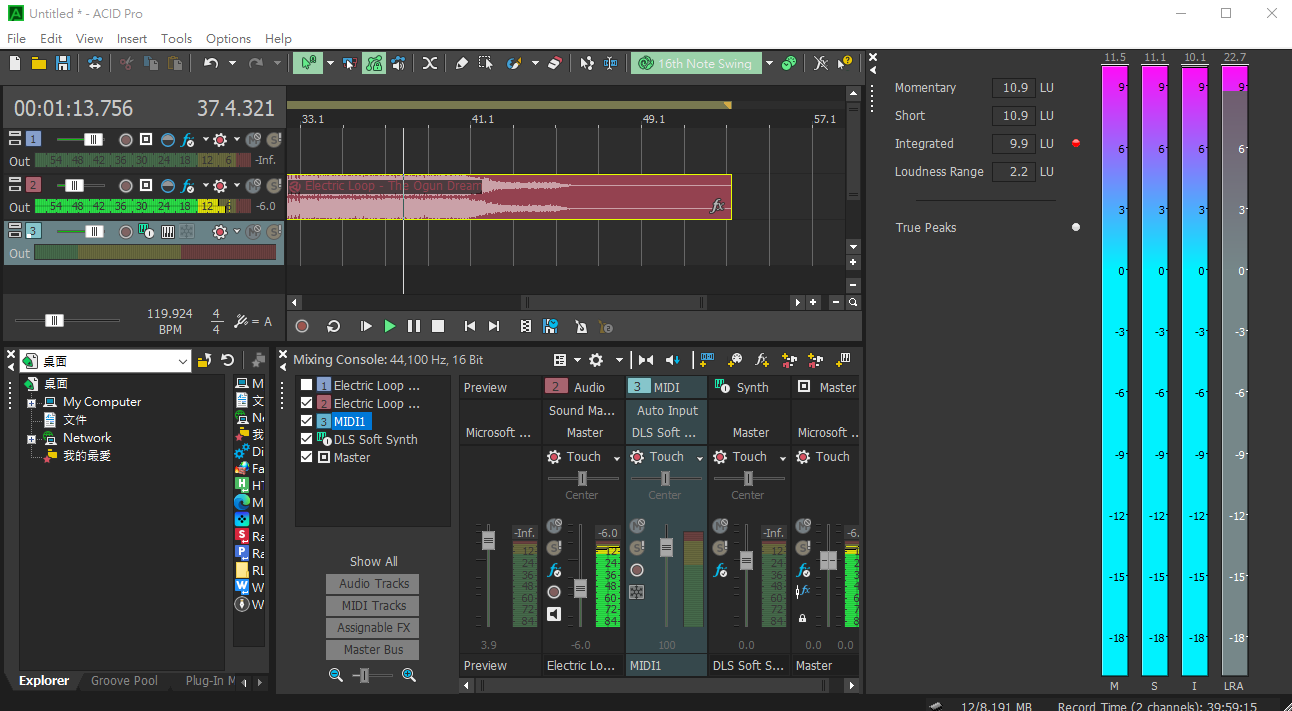The width and height of the screenshot is (1292, 711).
Task: Click the Audio Tracks button
Action: [374, 584]
